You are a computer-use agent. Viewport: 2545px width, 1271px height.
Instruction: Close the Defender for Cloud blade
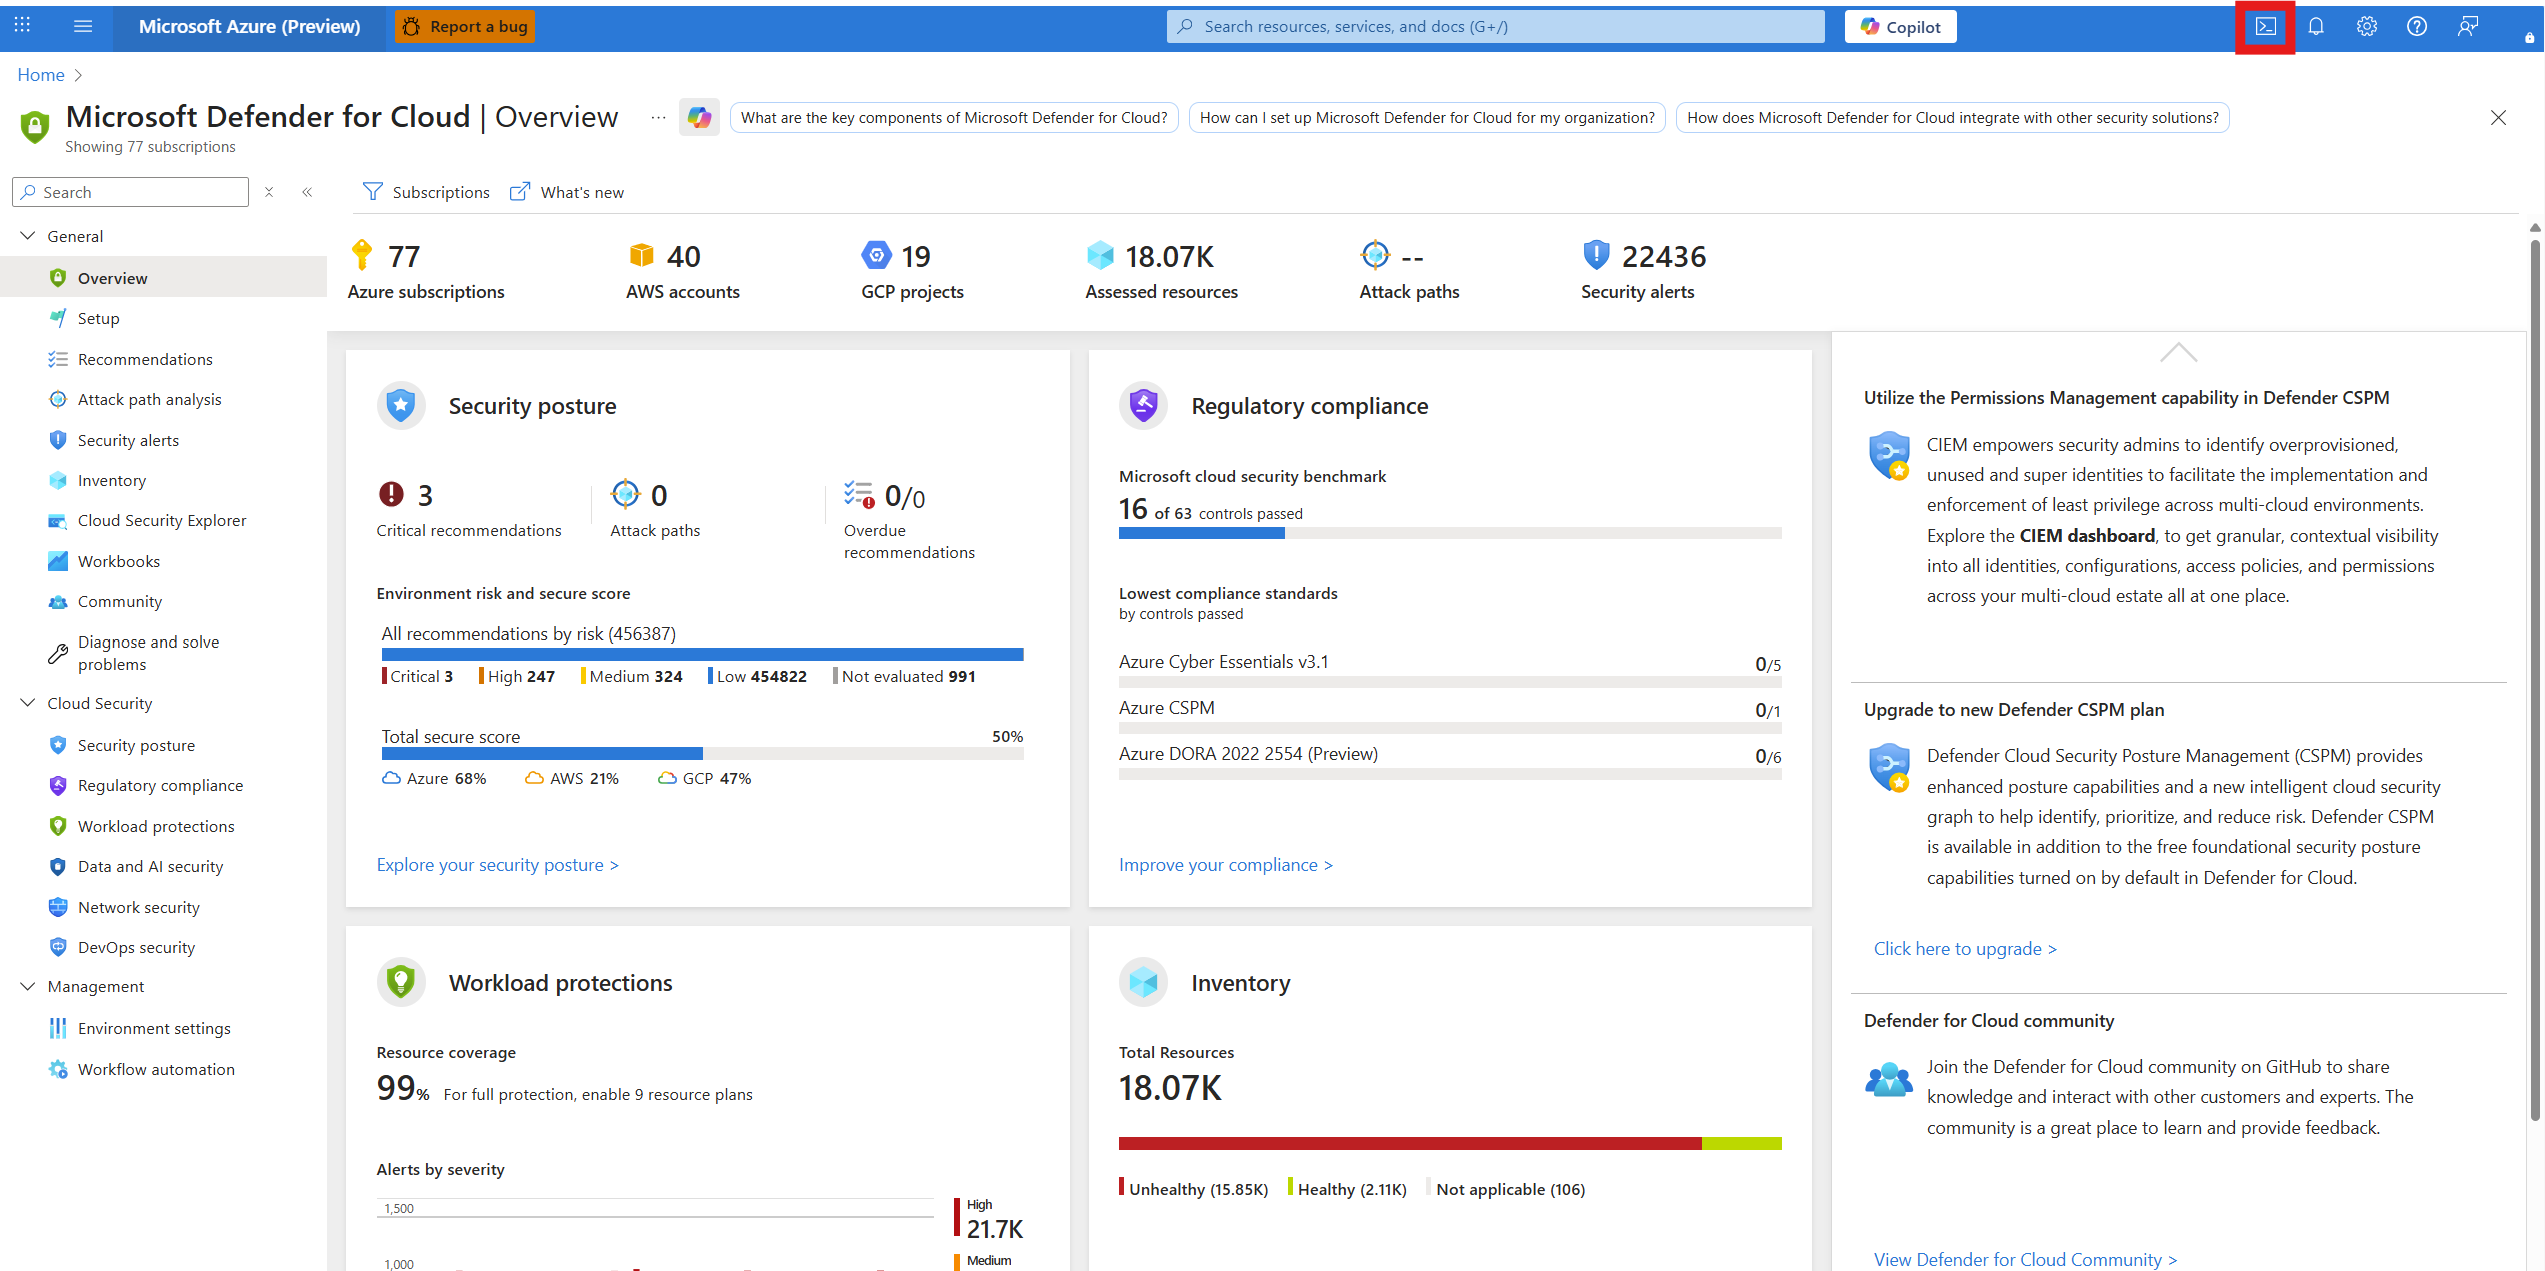point(2498,118)
